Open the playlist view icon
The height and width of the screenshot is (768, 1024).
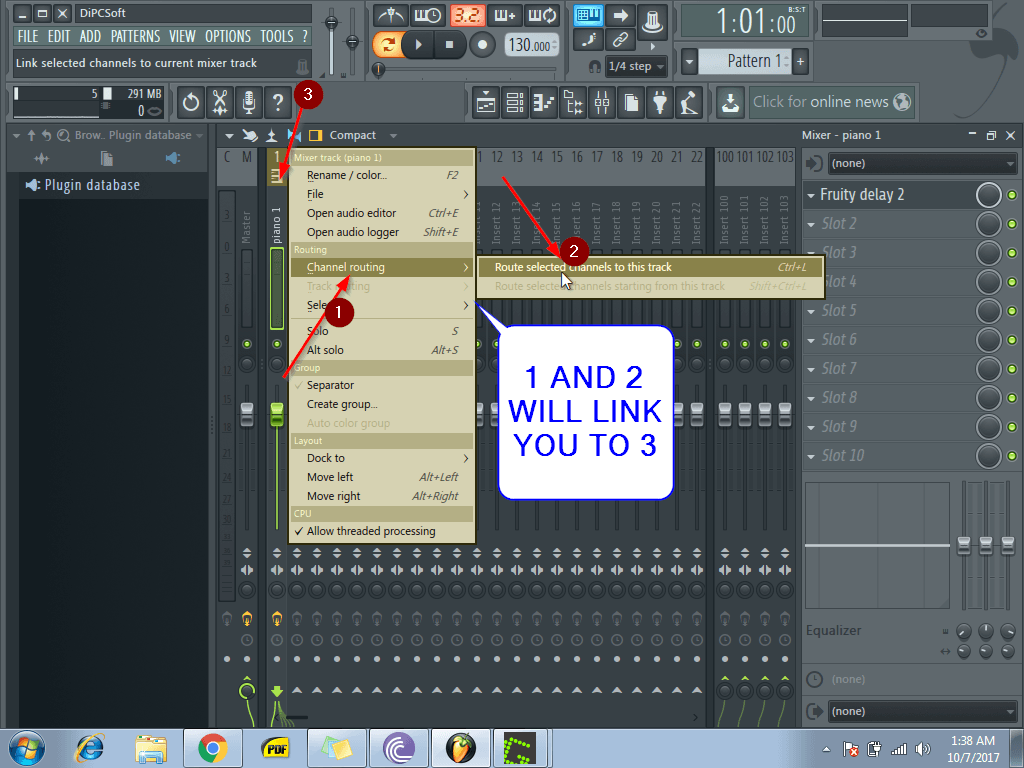486,102
